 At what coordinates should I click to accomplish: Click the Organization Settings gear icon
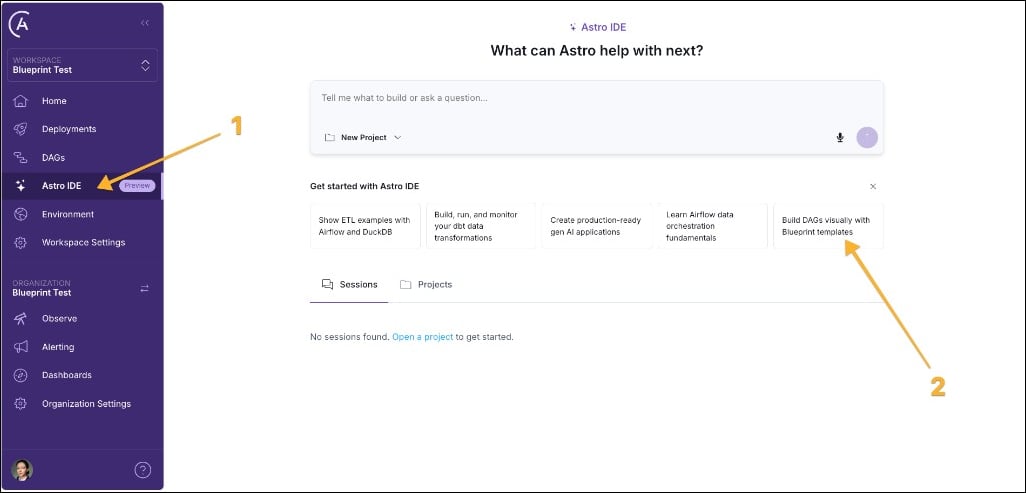(21, 403)
